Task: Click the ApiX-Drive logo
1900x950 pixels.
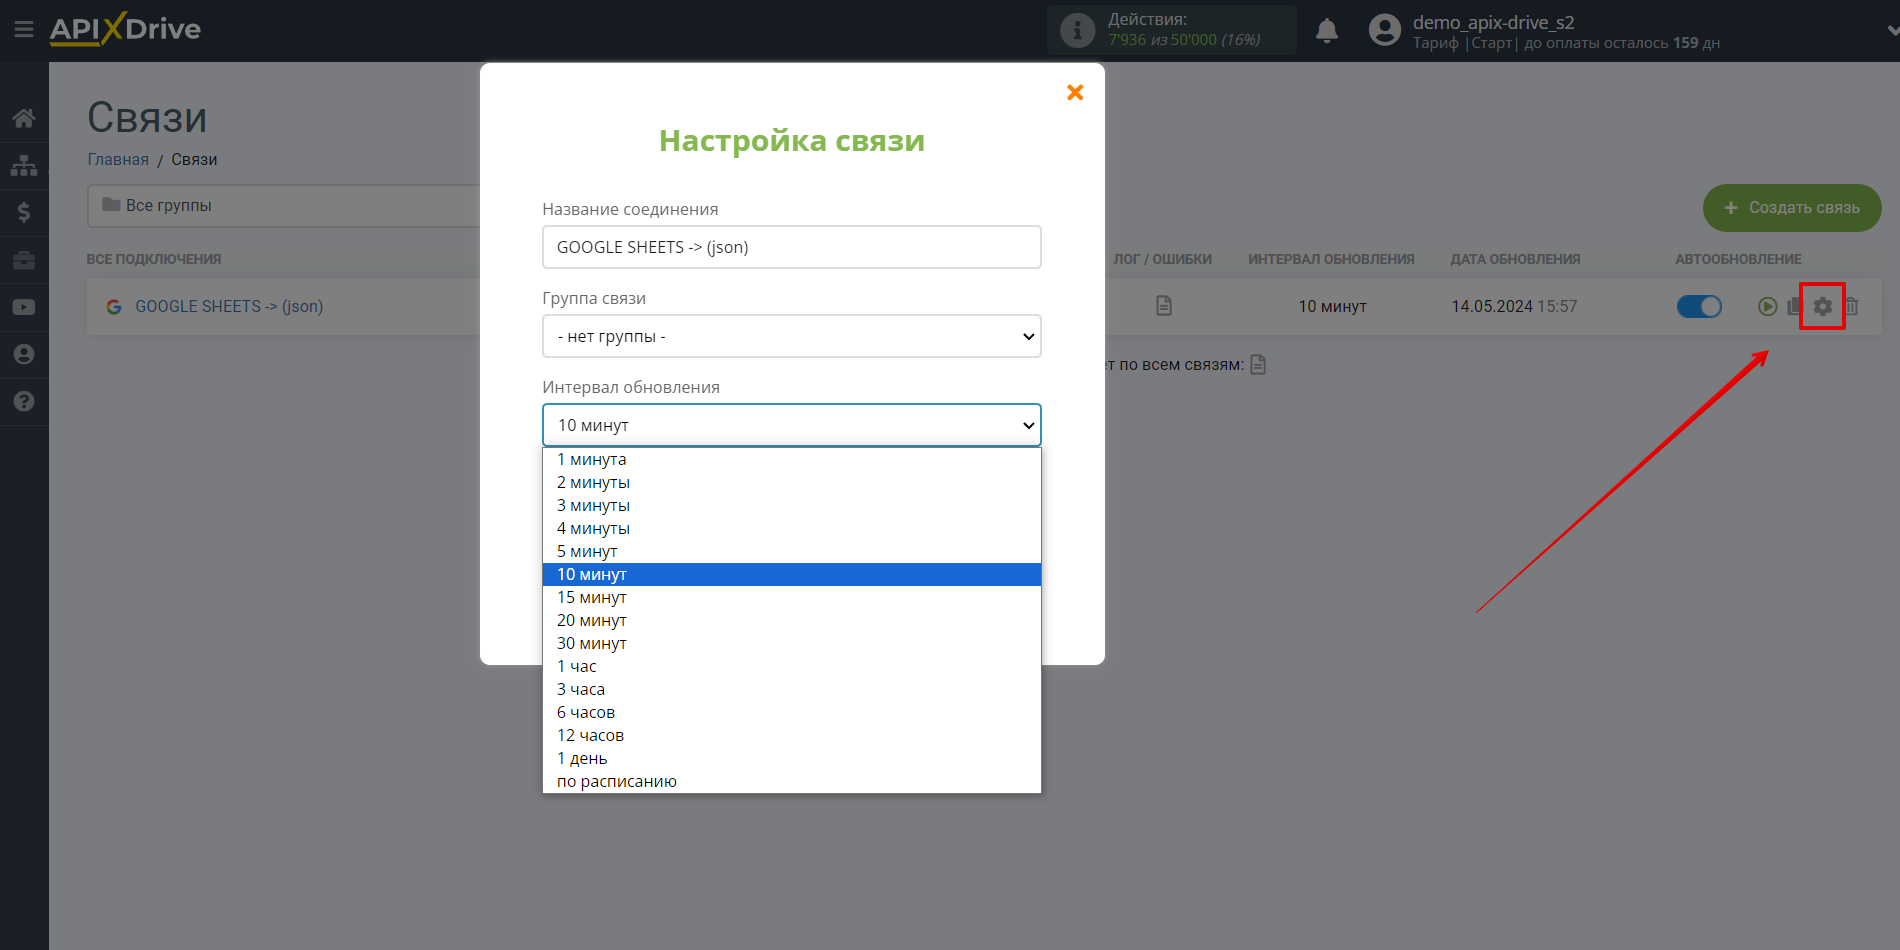Action: tap(125, 29)
